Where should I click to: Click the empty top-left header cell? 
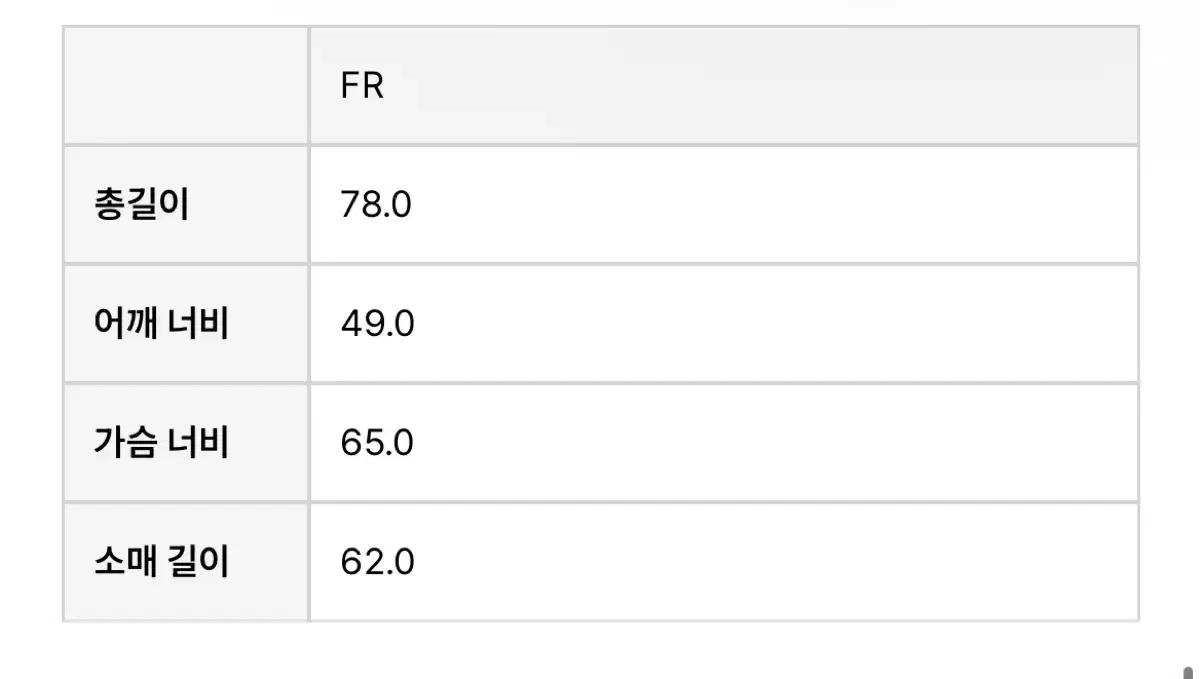tap(186, 86)
